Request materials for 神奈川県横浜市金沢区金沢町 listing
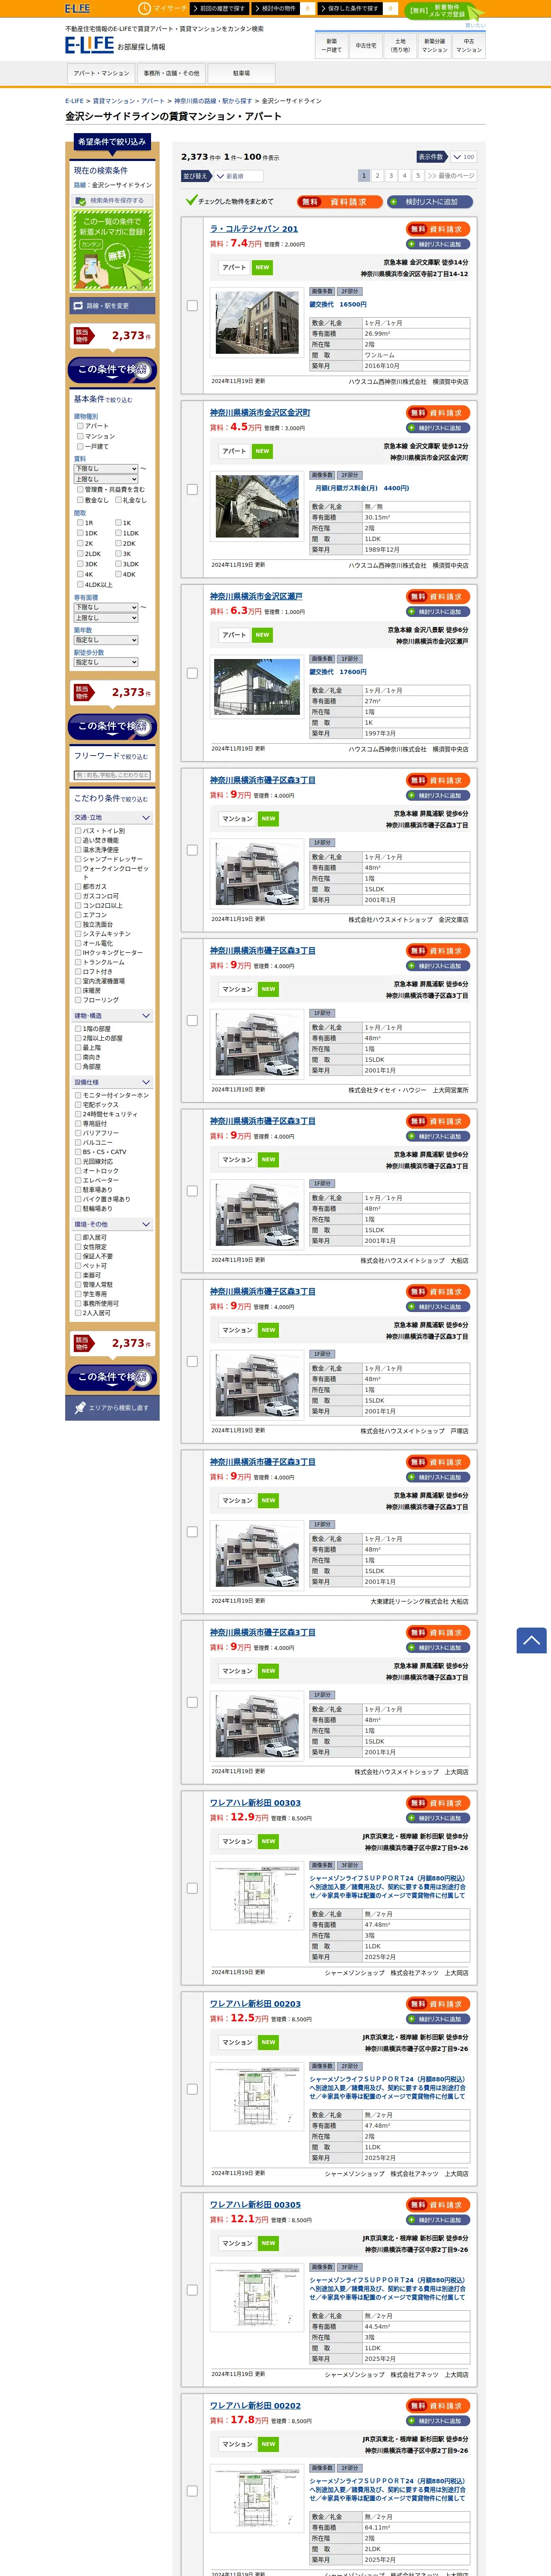This screenshot has height=2576, width=551. (439, 413)
